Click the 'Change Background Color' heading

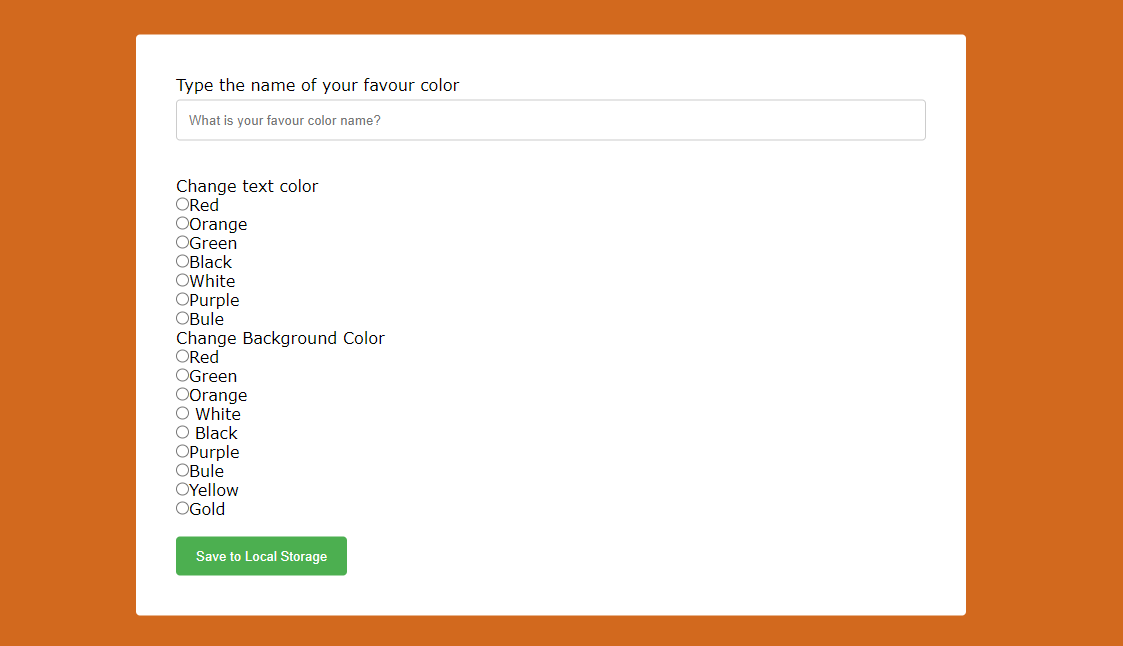(x=280, y=338)
